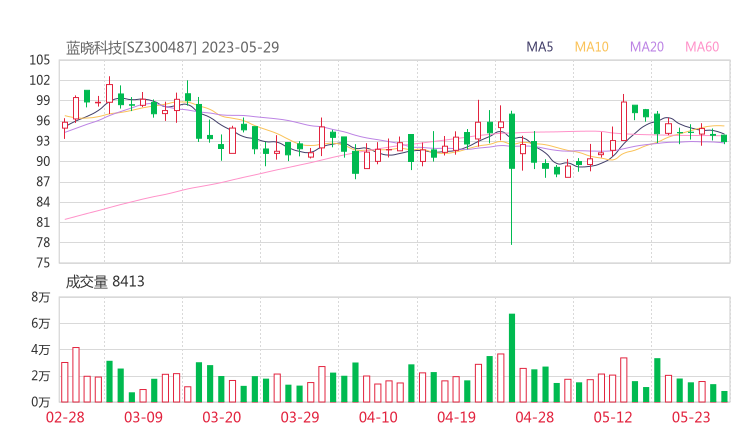This screenshot has height=440, width=740.
Task: Click the 8万 volume axis label
Action: (41, 297)
